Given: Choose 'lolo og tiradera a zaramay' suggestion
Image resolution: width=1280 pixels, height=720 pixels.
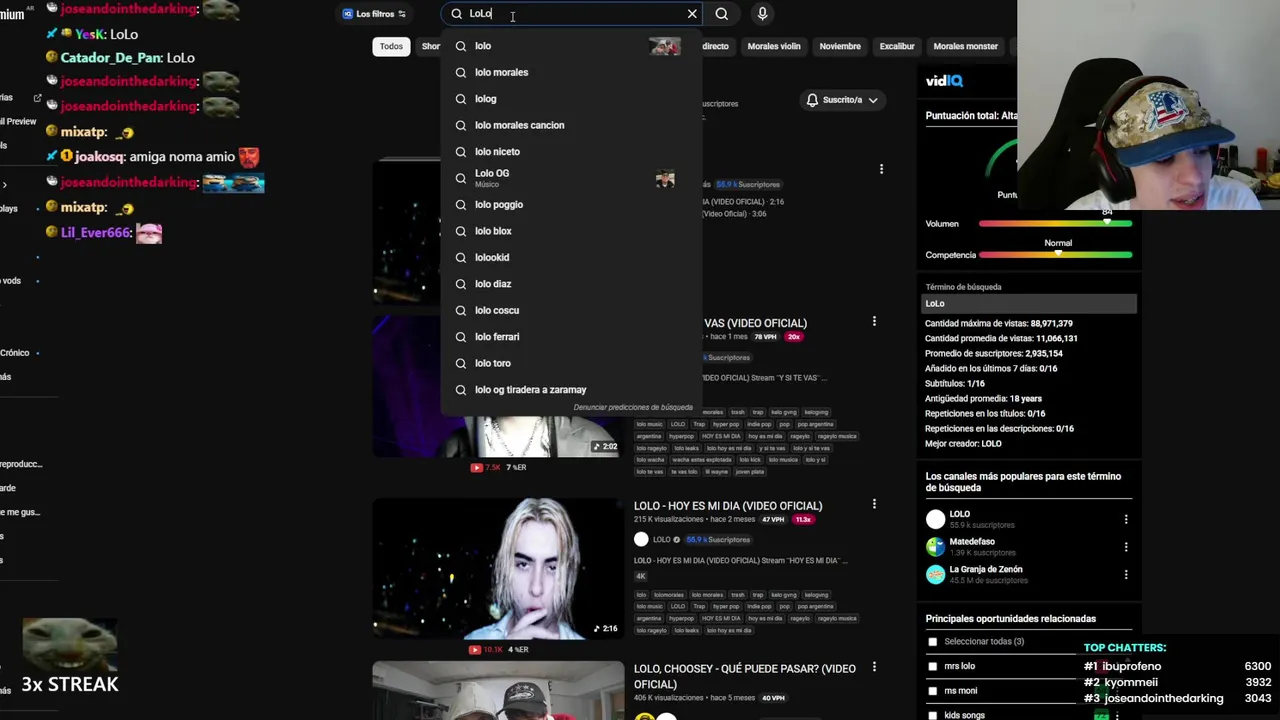Looking at the screenshot, I should click(x=571, y=390).
